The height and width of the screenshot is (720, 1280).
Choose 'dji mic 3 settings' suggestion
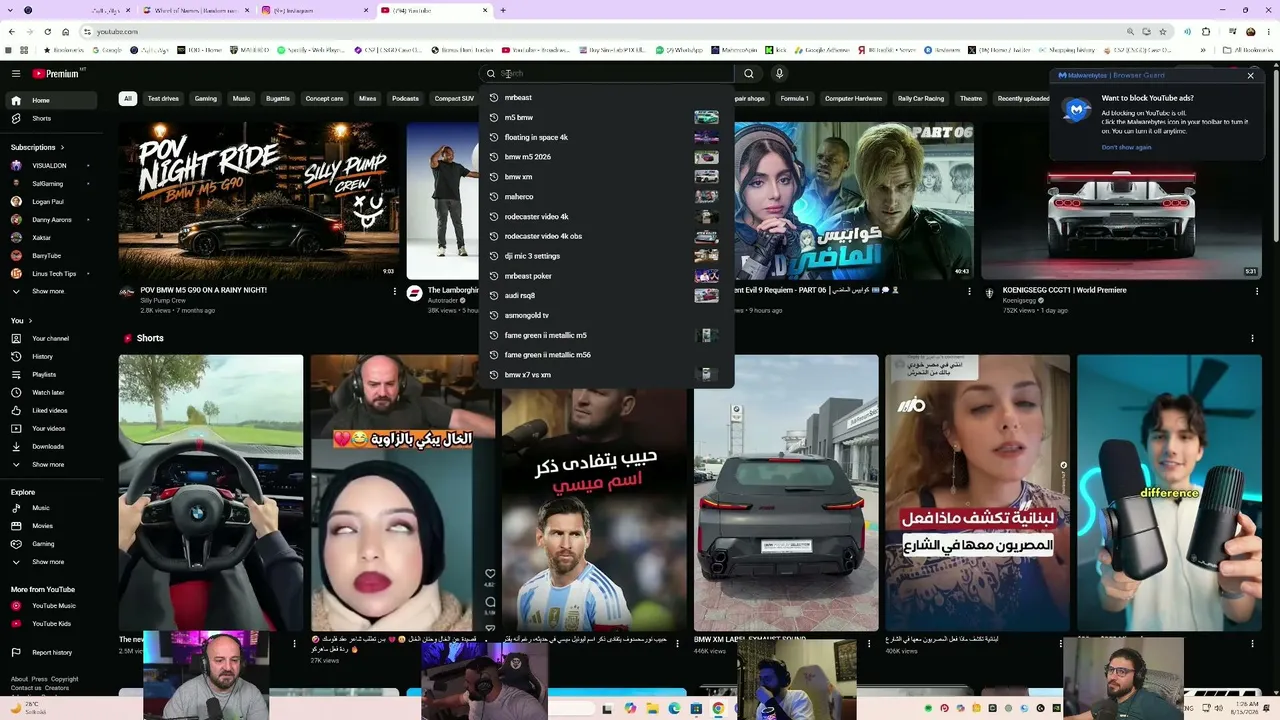(606, 256)
